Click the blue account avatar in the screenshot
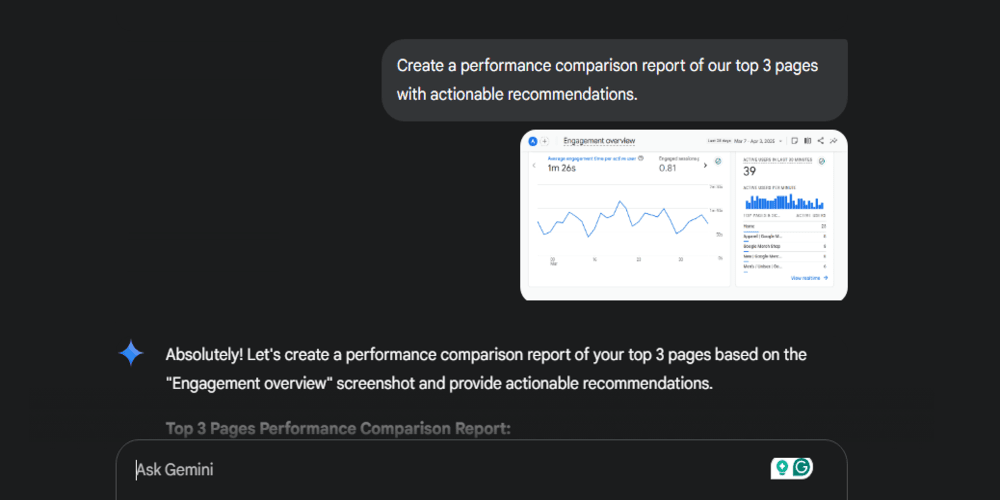Viewport: 1000px width, 500px height. tap(533, 141)
